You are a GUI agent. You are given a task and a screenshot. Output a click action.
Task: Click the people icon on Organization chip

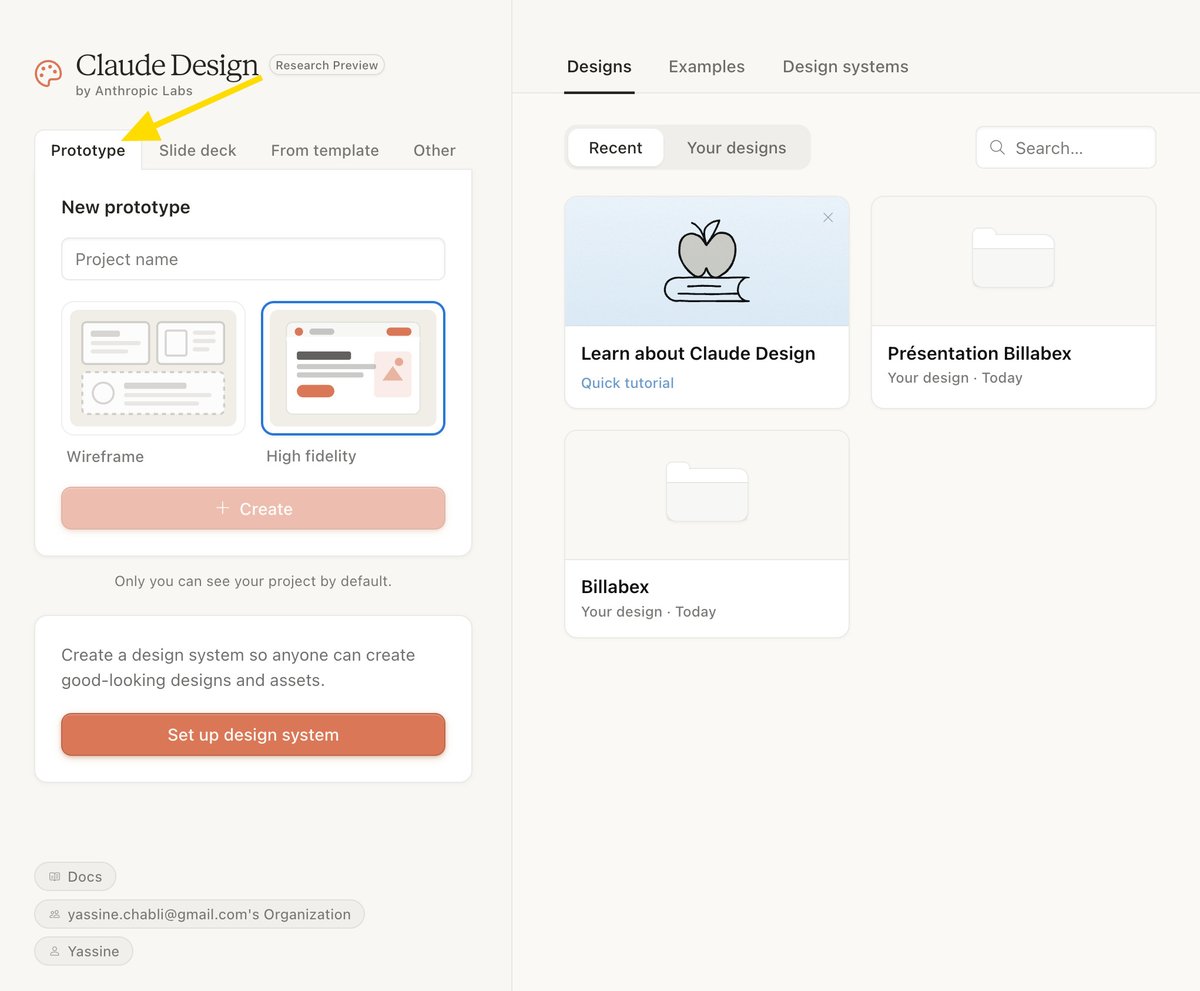click(x=54, y=914)
